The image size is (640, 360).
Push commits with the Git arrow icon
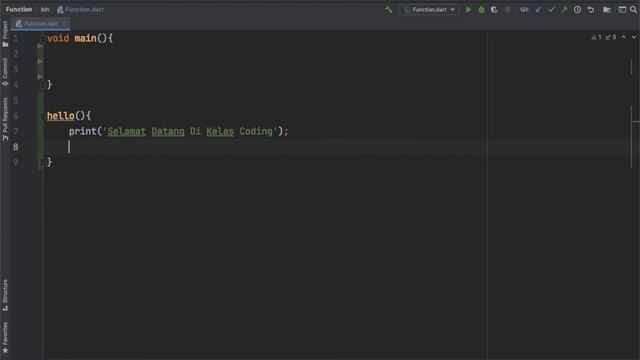tap(564, 9)
